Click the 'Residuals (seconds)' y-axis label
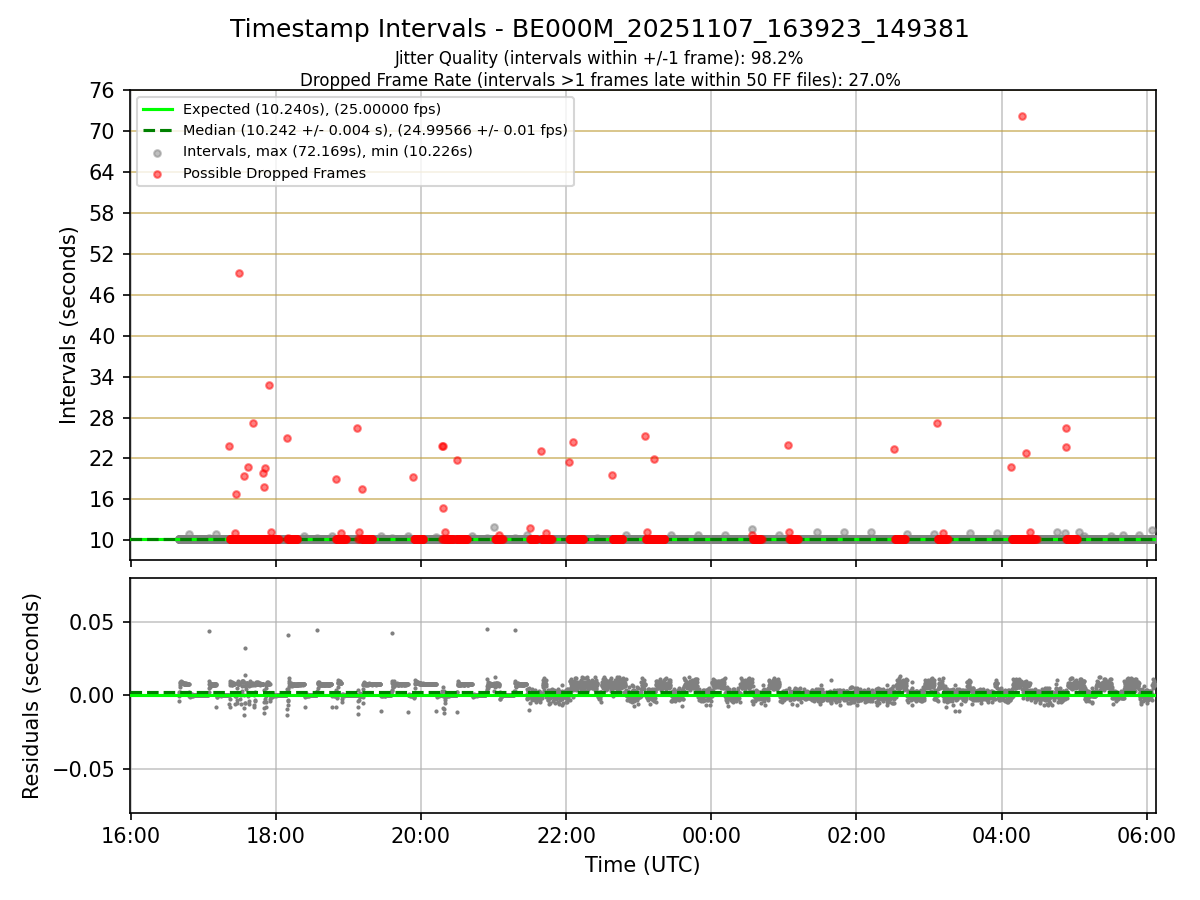1200x900 pixels. pos(32,696)
